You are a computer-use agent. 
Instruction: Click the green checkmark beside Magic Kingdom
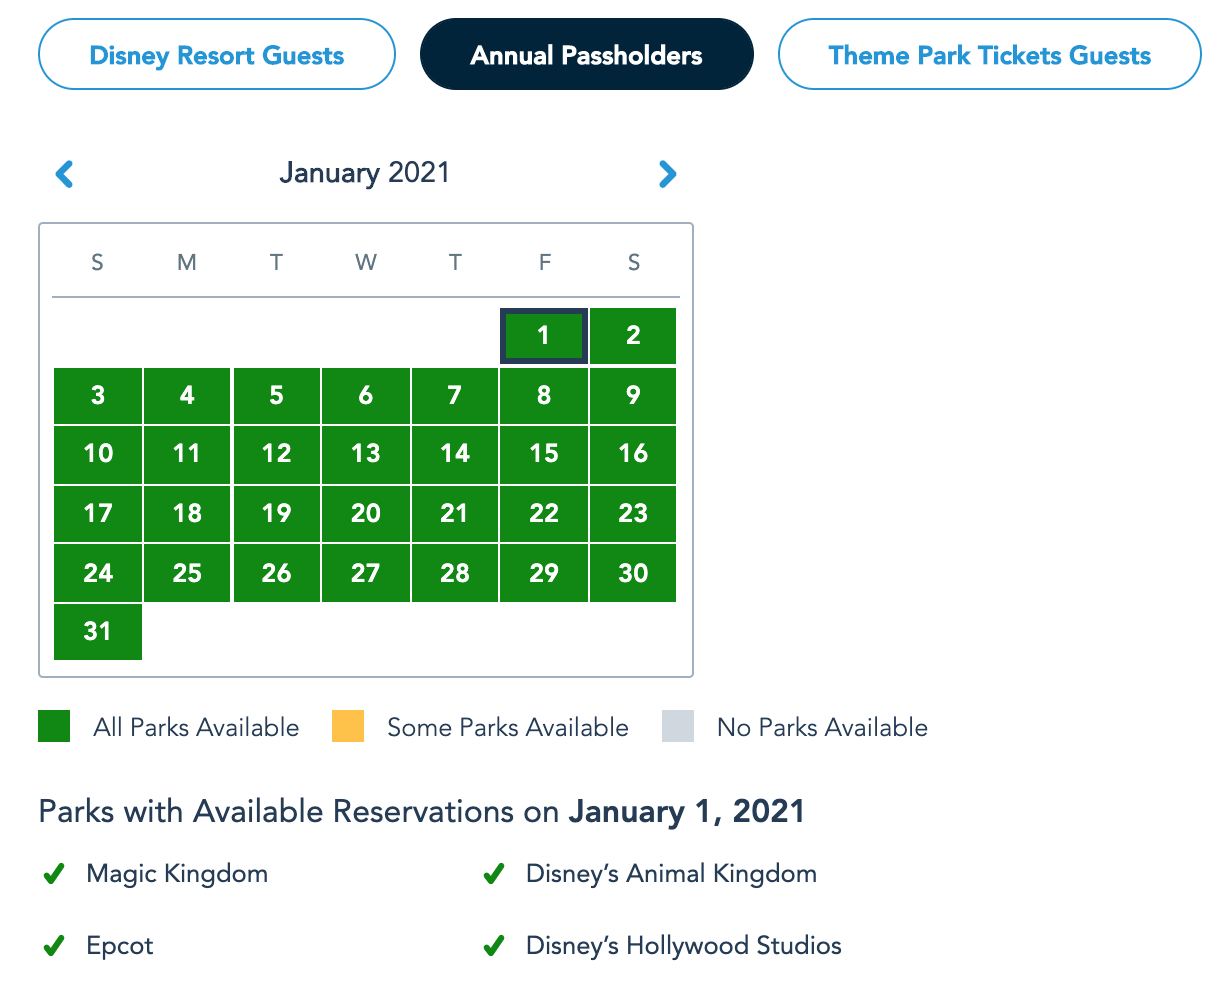pos(53,875)
